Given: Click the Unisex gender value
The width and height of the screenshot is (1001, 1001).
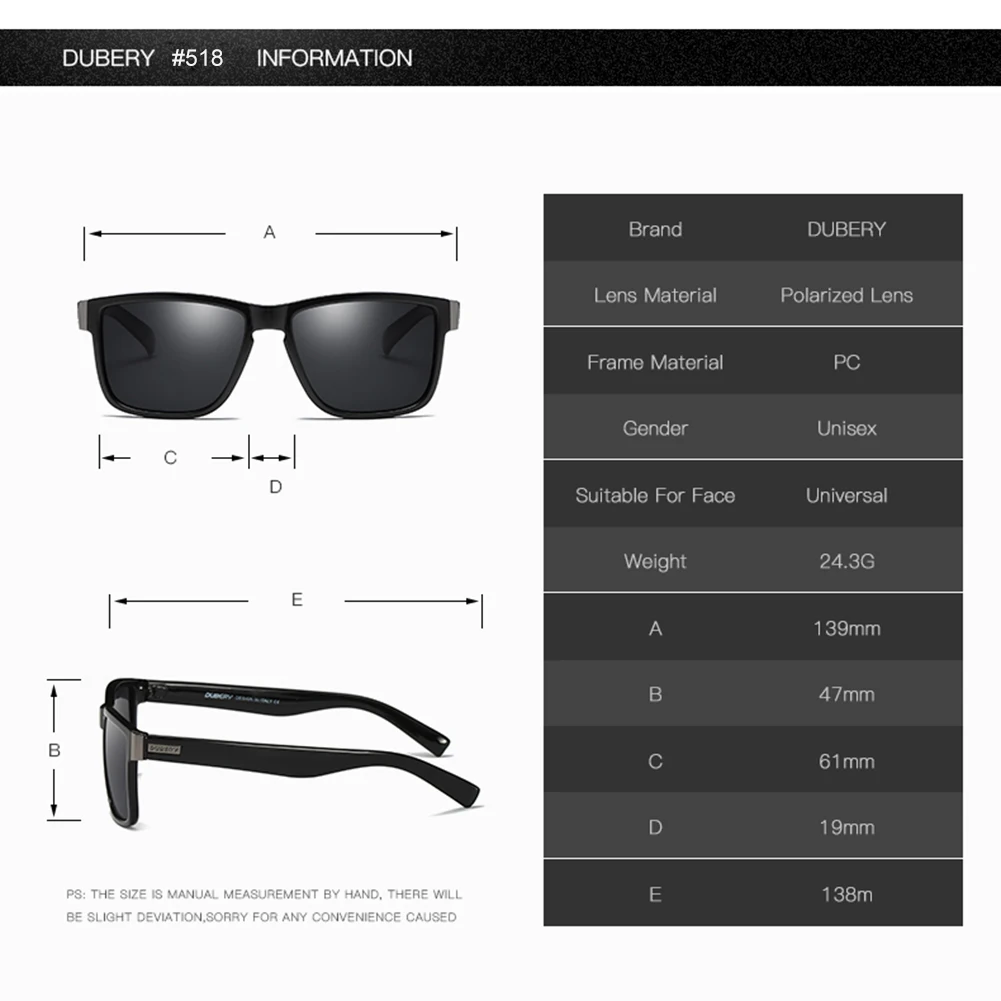Looking at the screenshot, I should 847,428.
